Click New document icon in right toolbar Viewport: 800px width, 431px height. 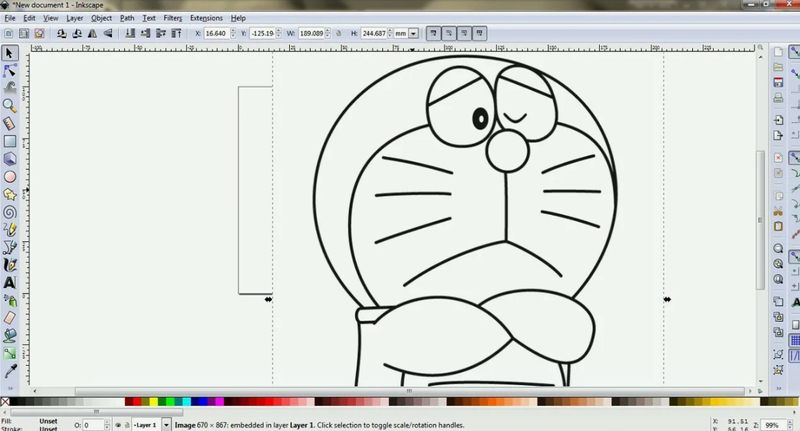pyautogui.click(x=778, y=52)
